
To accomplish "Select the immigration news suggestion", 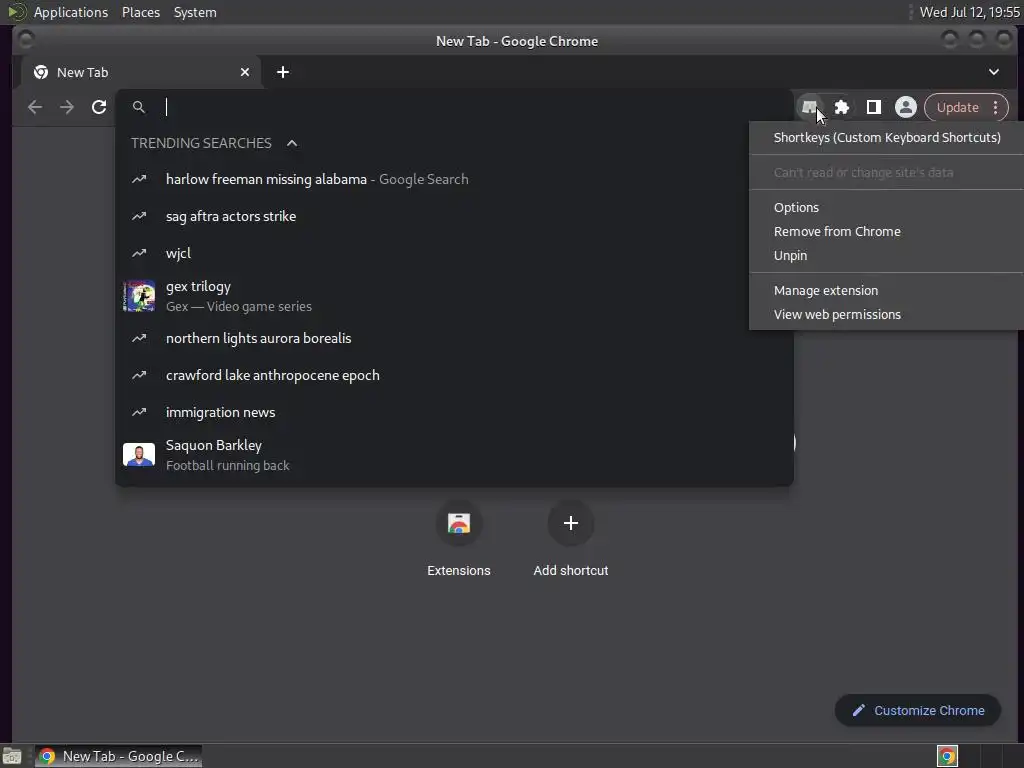I will tap(455, 413).
